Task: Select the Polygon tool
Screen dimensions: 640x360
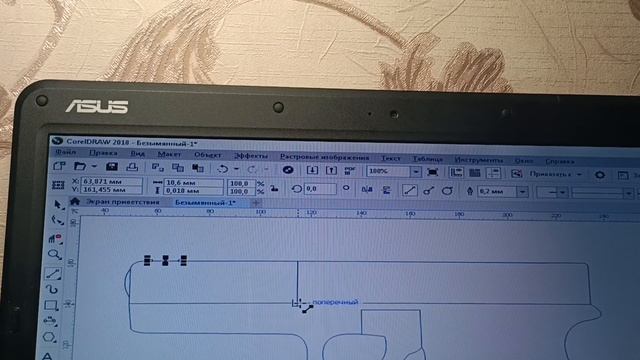Action: click(49, 337)
